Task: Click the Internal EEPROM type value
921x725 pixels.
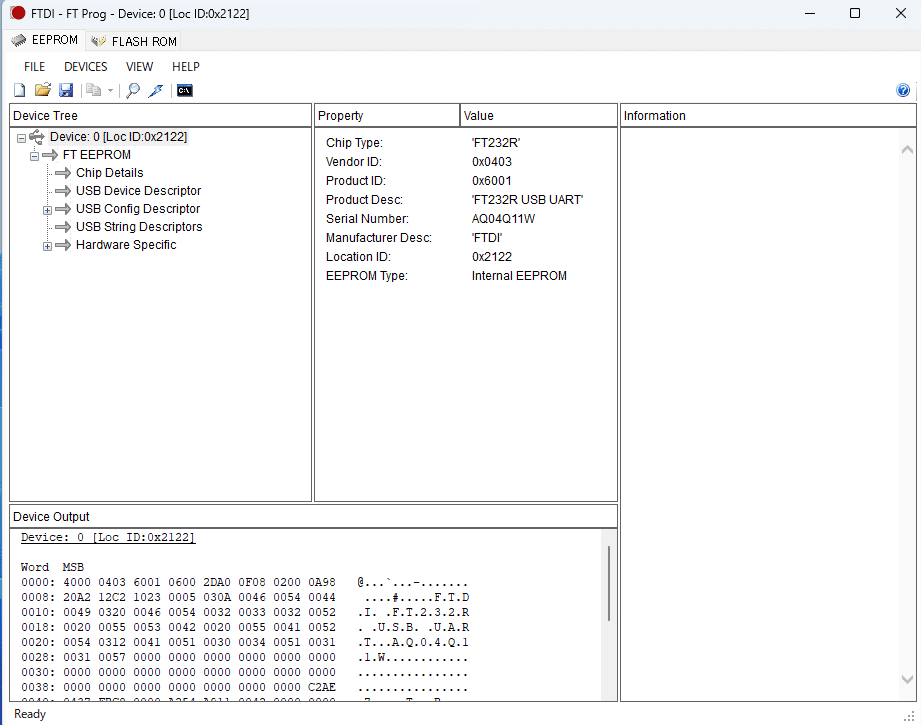Action: (519, 276)
